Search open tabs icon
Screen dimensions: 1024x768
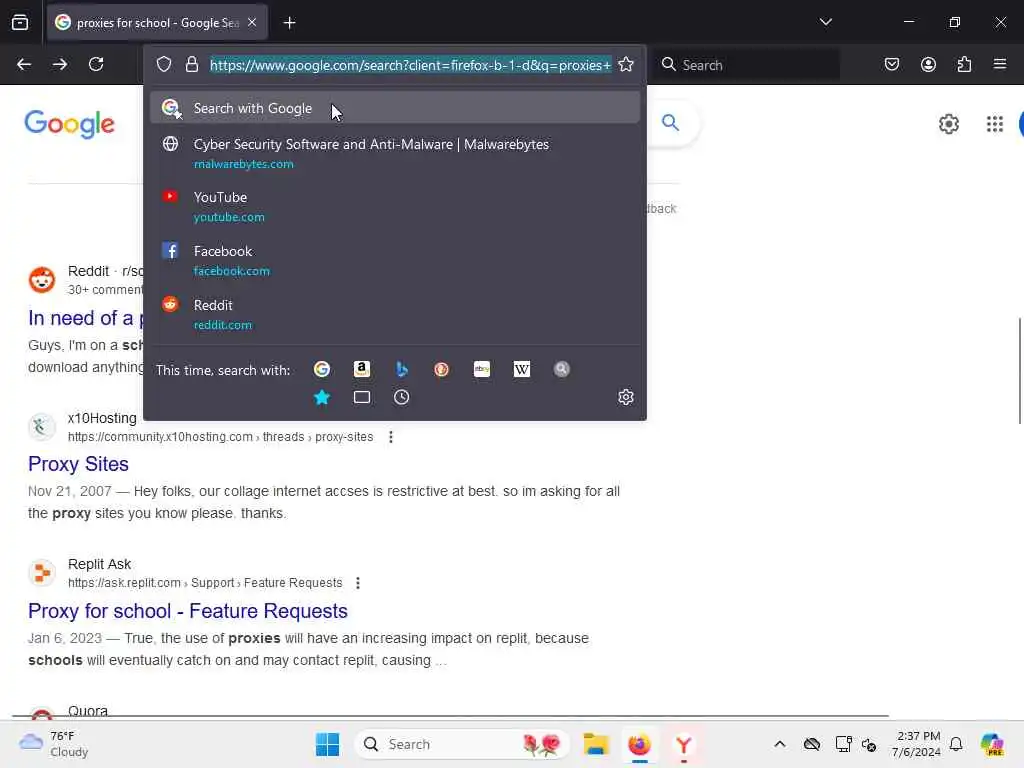pos(362,397)
